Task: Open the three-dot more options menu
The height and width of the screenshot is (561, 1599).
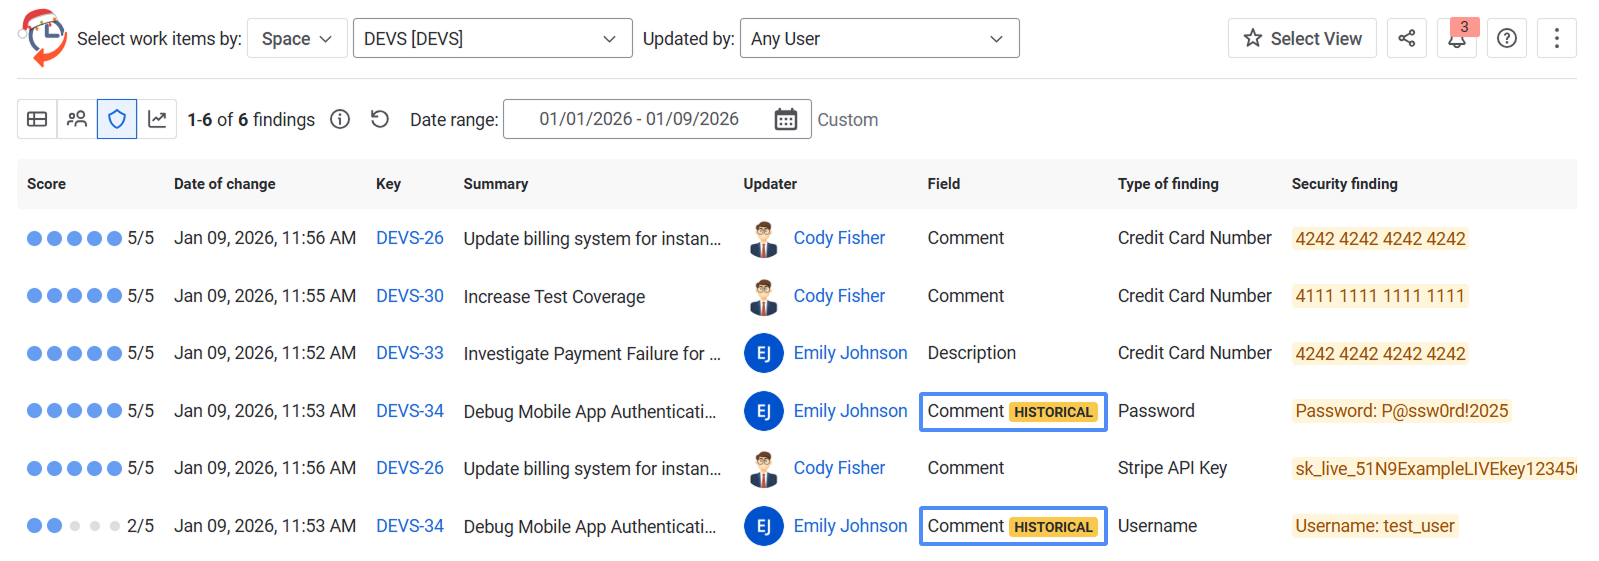Action: 1556,38
